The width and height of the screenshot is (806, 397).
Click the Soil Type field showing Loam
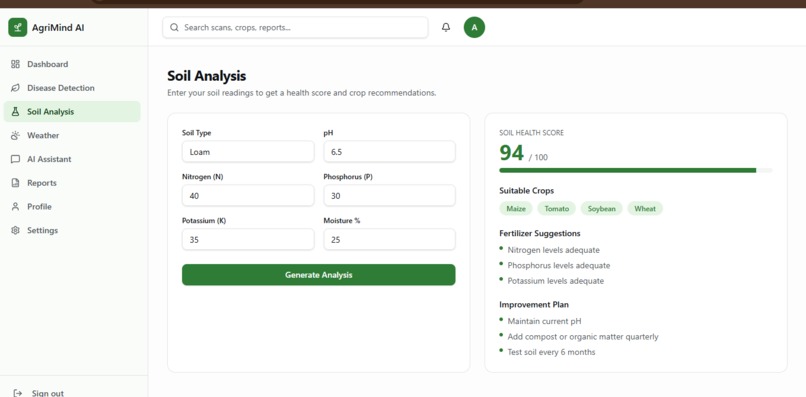click(x=248, y=152)
